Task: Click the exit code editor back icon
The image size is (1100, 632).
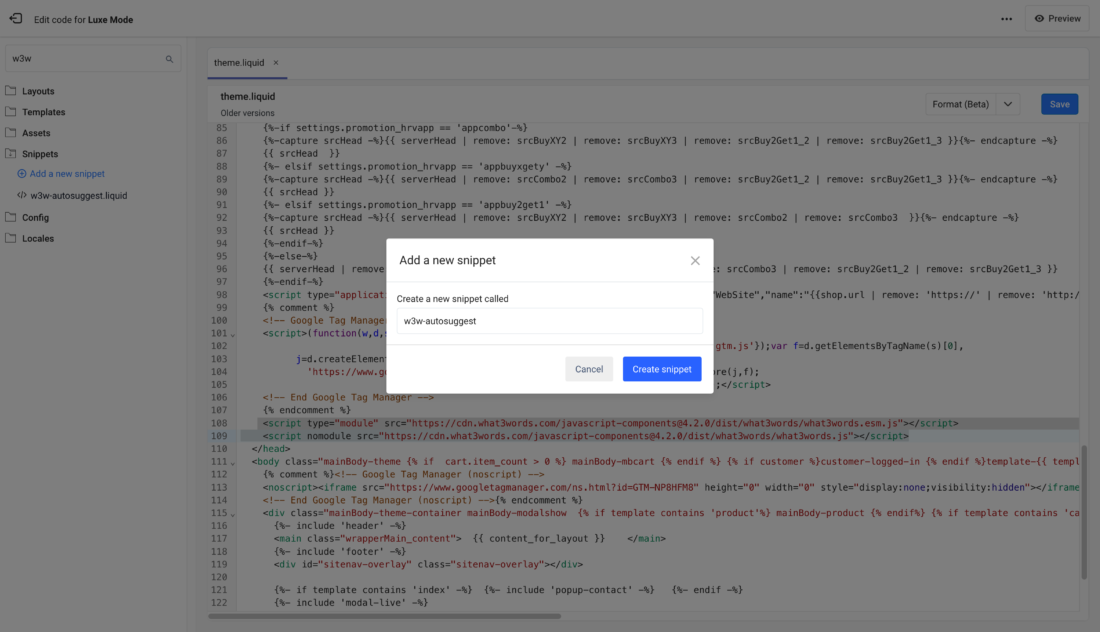Action: (15, 19)
